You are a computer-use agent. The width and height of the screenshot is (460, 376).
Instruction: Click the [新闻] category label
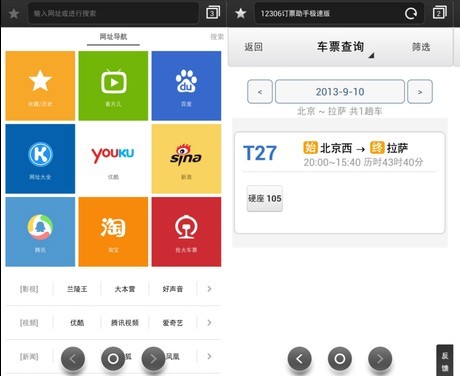tap(29, 357)
